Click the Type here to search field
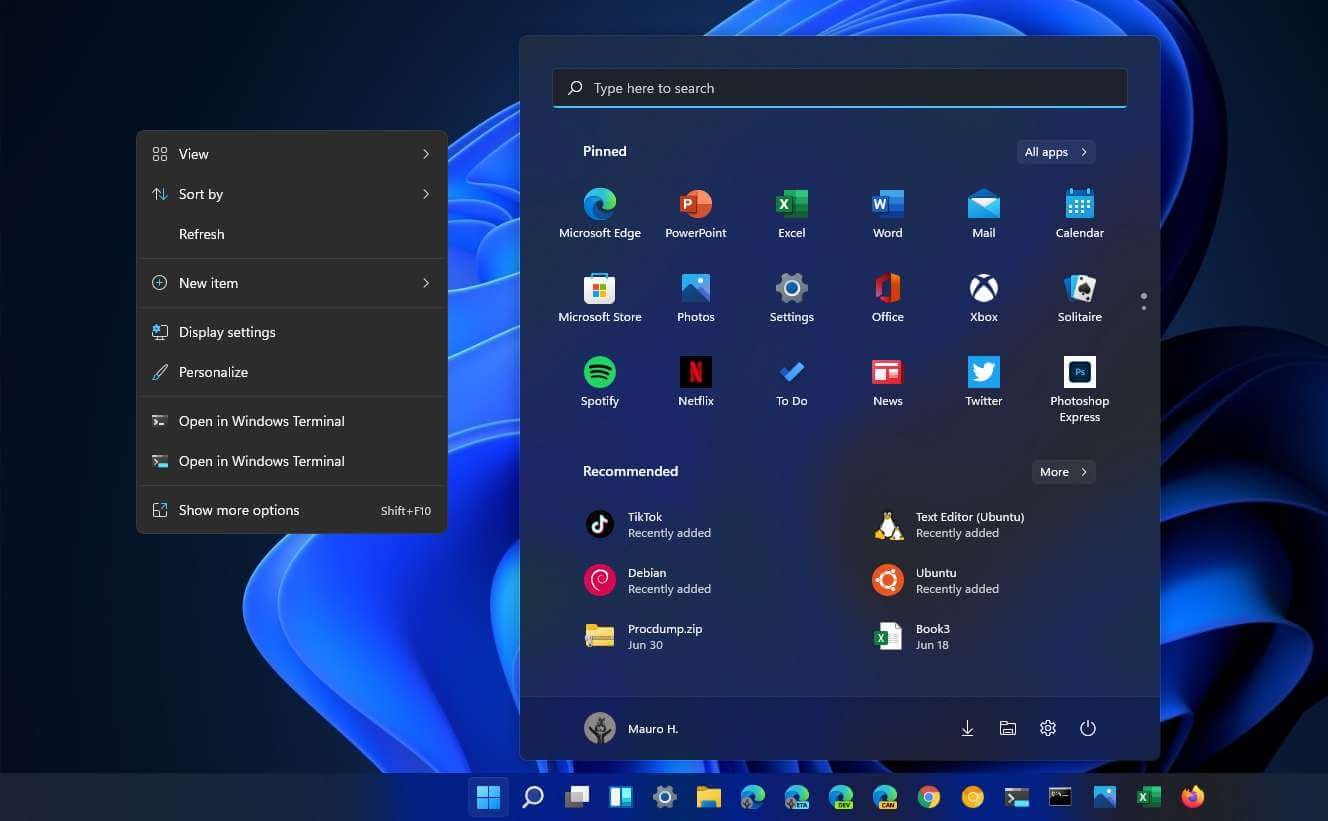The image size is (1328, 821). coord(840,88)
